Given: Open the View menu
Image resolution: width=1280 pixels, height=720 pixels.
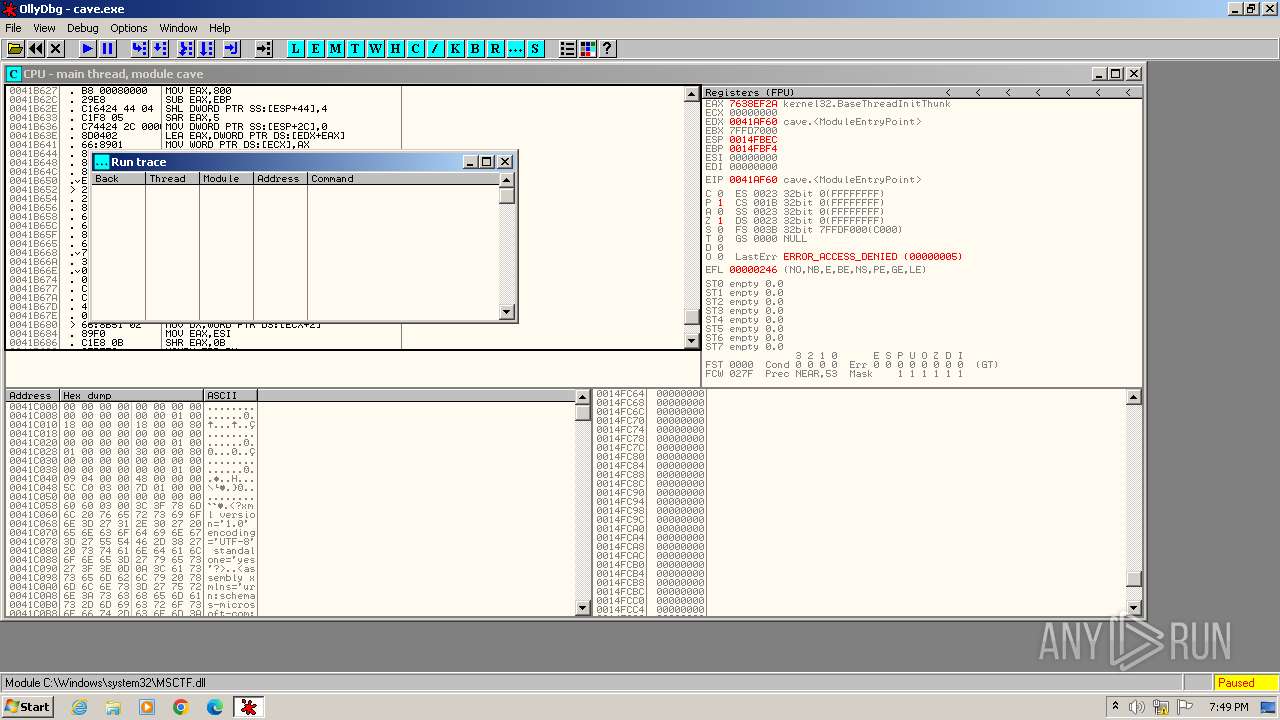Looking at the screenshot, I should (x=44, y=28).
